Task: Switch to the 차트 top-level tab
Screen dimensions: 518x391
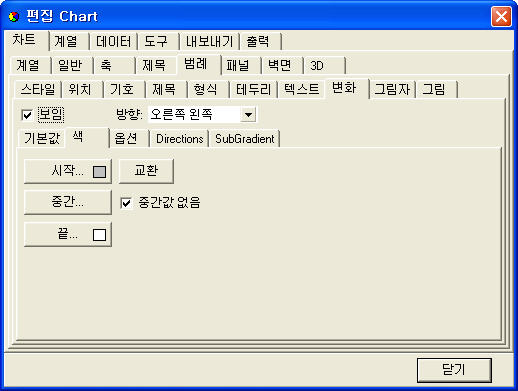Action: point(26,40)
